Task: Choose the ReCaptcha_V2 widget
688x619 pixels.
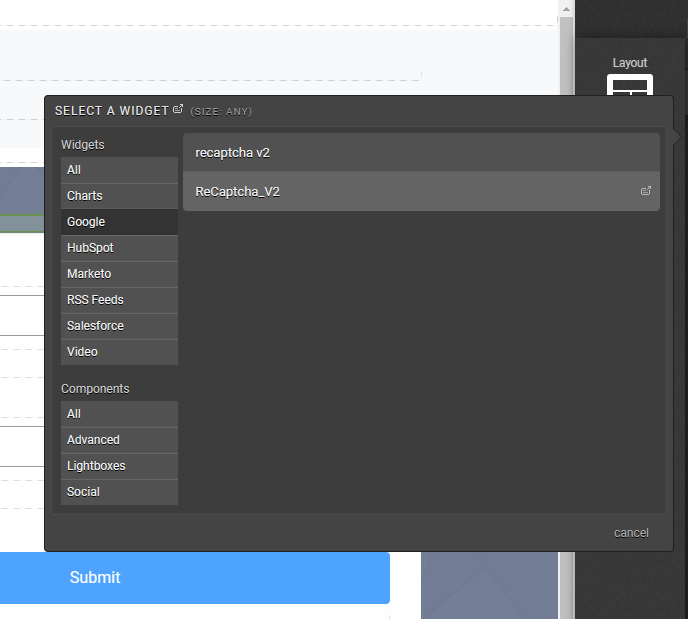Action: (421, 192)
